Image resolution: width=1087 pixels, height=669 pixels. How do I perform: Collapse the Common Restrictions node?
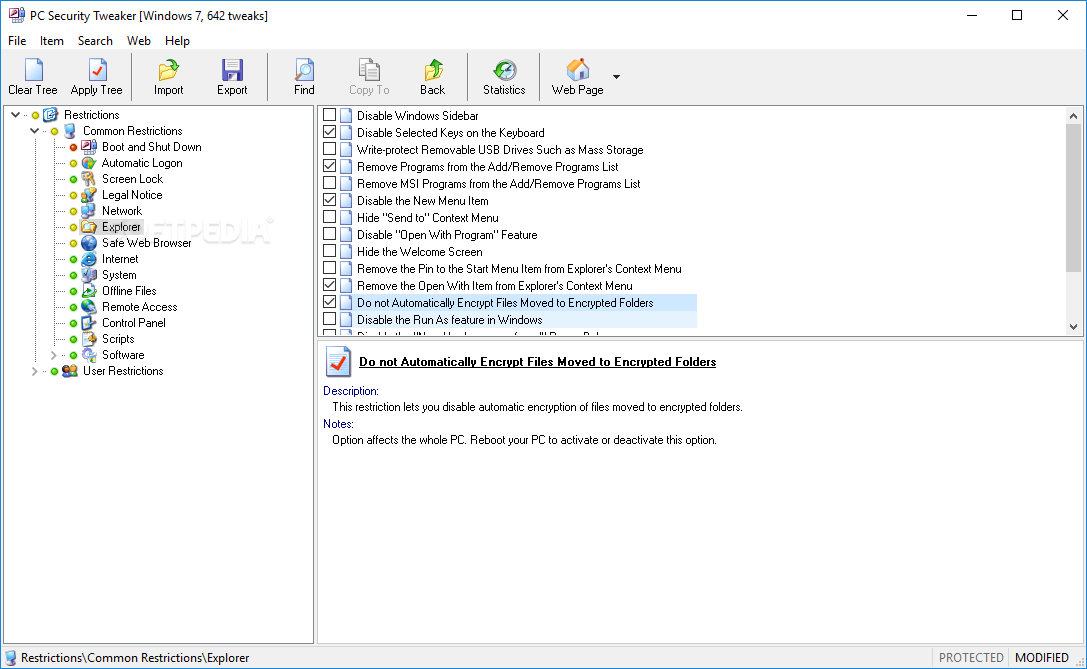tap(34, 131)
